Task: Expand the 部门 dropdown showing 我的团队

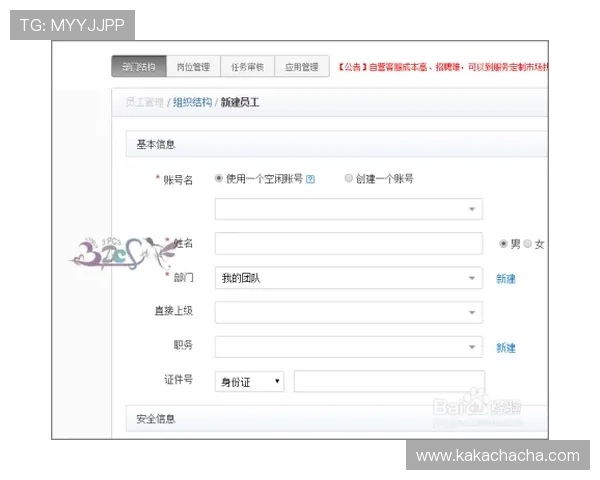Action: coord(349,278)
